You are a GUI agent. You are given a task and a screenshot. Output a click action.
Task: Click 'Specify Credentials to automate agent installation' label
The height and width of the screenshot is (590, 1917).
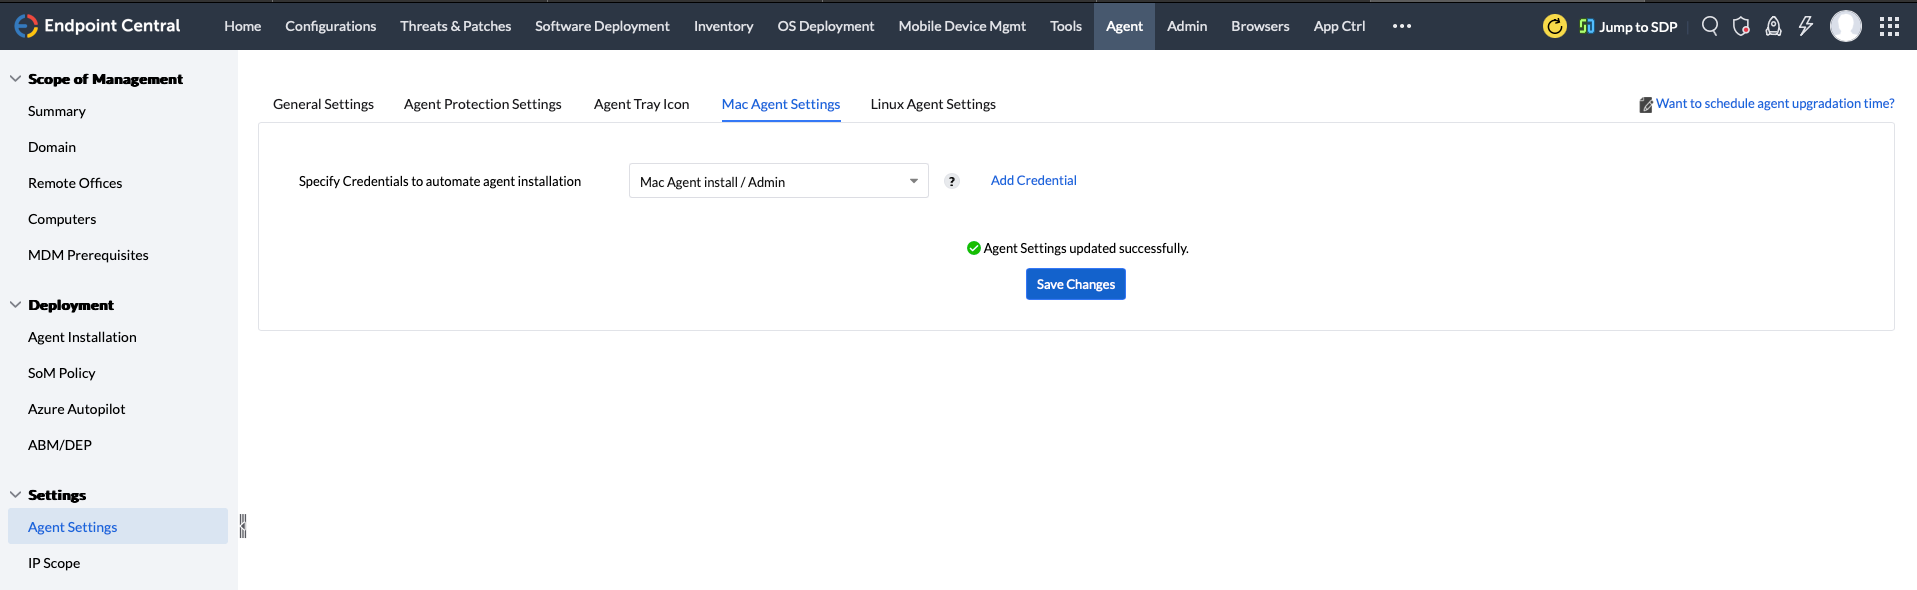[440, 181]
